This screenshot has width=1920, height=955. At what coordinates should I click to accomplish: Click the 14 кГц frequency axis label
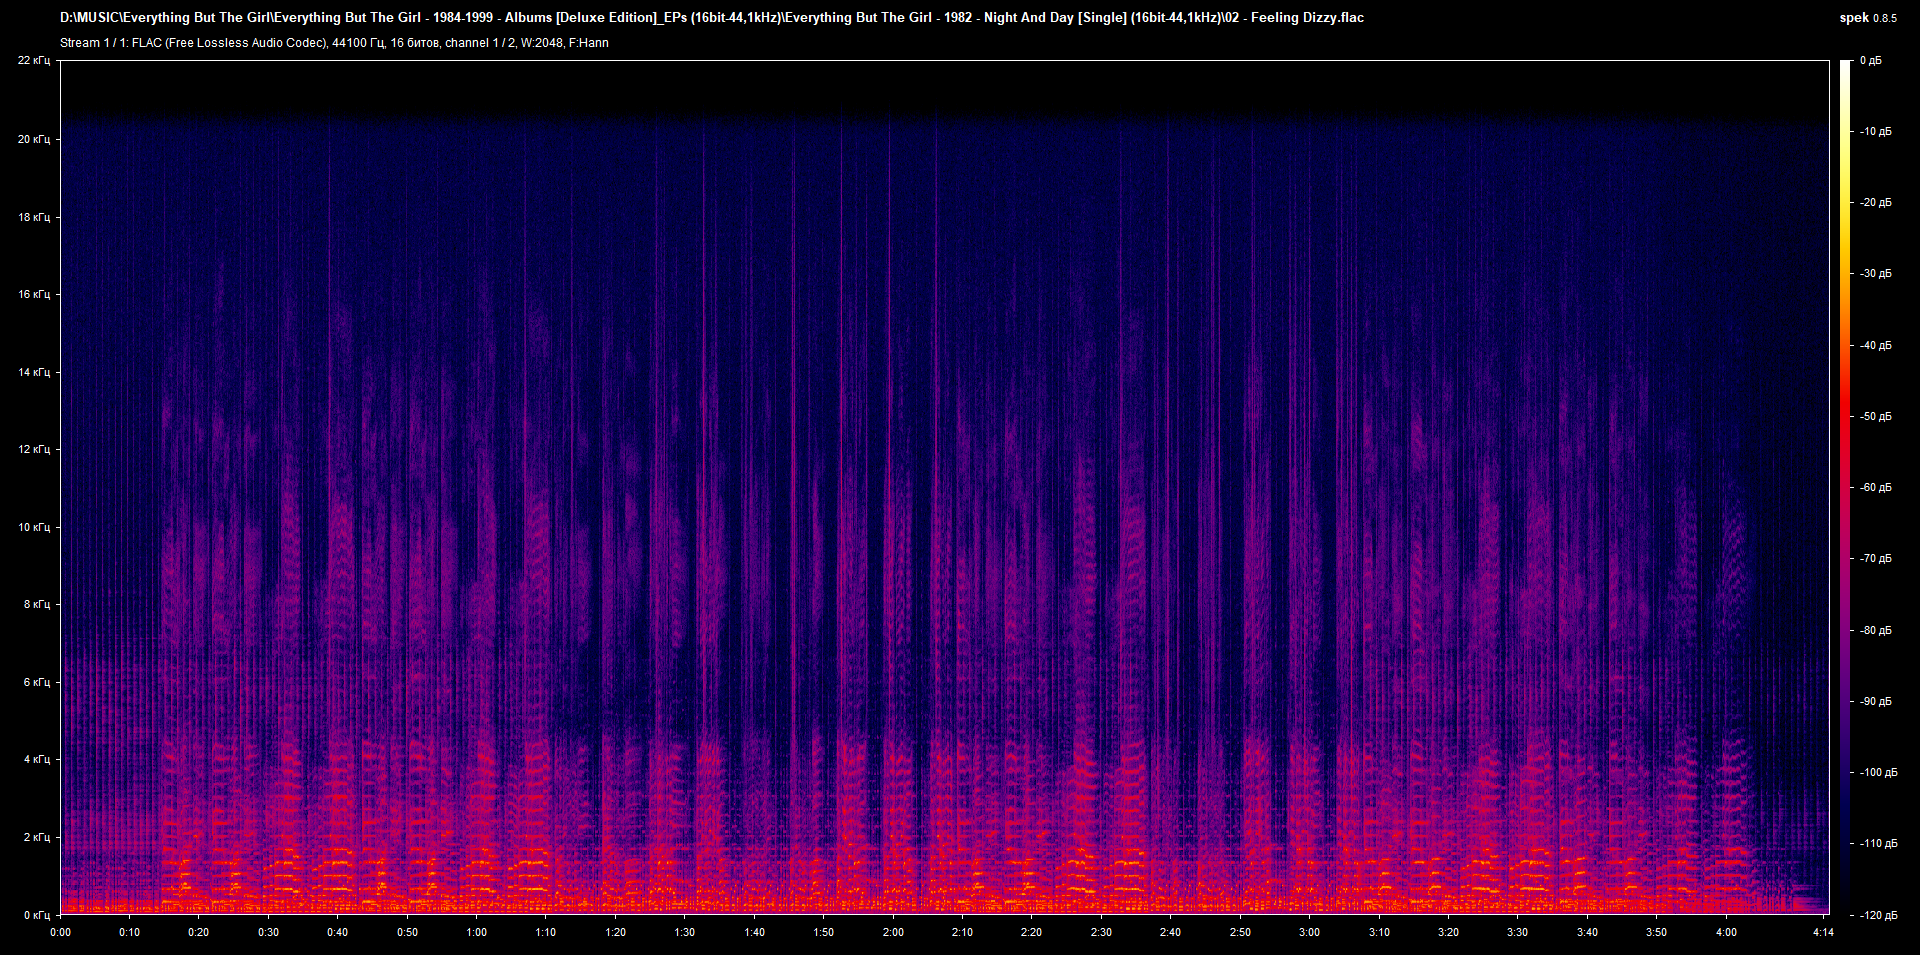(34, 372)
